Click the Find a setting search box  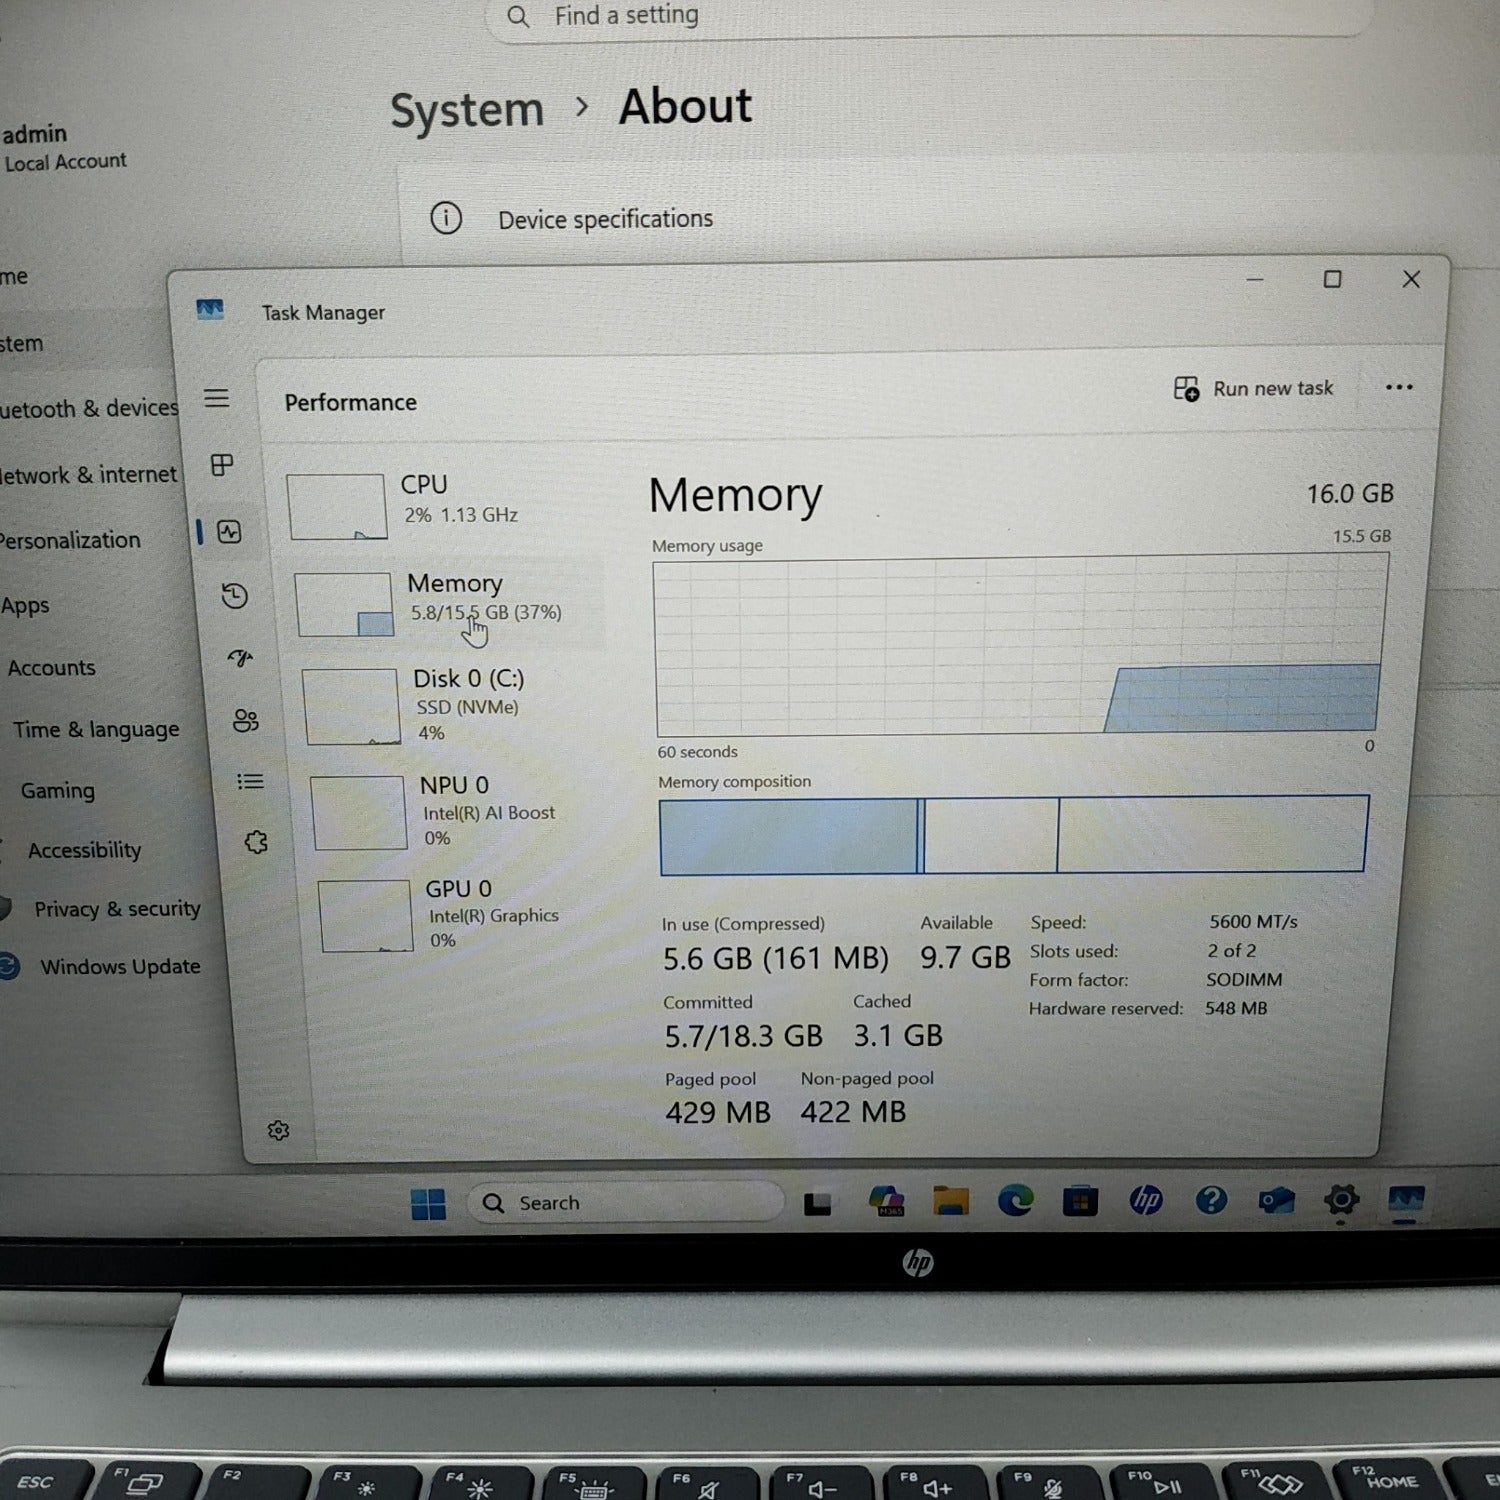(925, 17)
